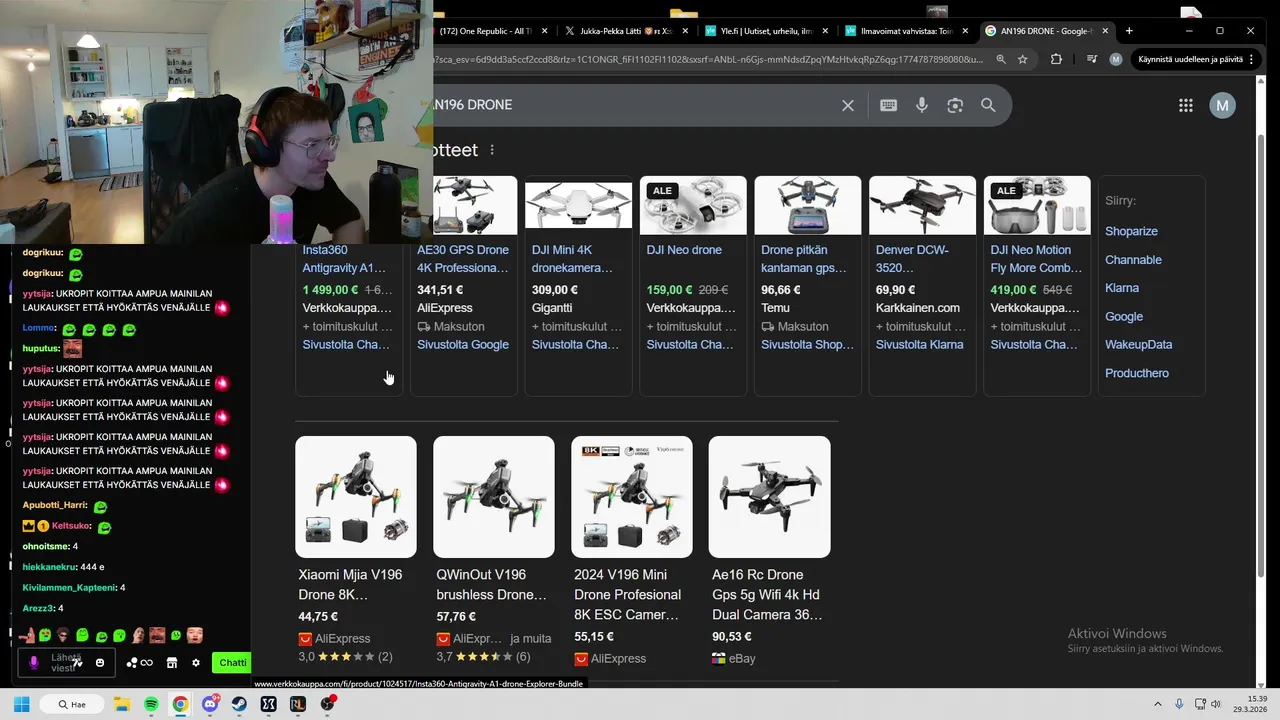Viewport: 1280px width, 720px height.
Task: Open the QWinOut V196 brushless Drone result
Action: 492,584
